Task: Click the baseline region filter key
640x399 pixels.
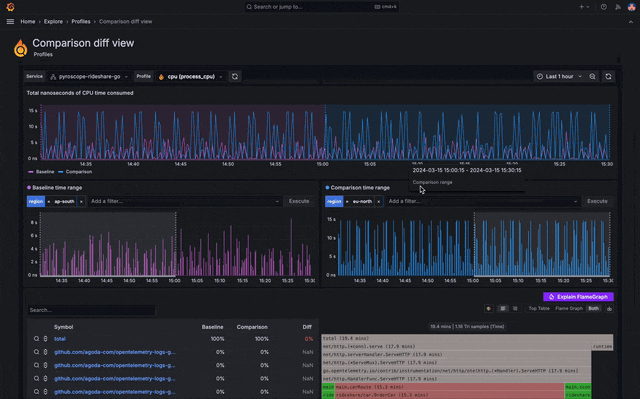Action: (36, 202)
